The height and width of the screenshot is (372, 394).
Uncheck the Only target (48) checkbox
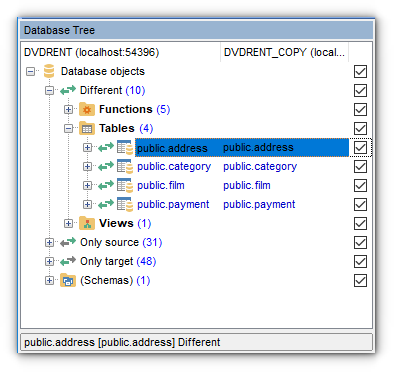coord(360,261)
